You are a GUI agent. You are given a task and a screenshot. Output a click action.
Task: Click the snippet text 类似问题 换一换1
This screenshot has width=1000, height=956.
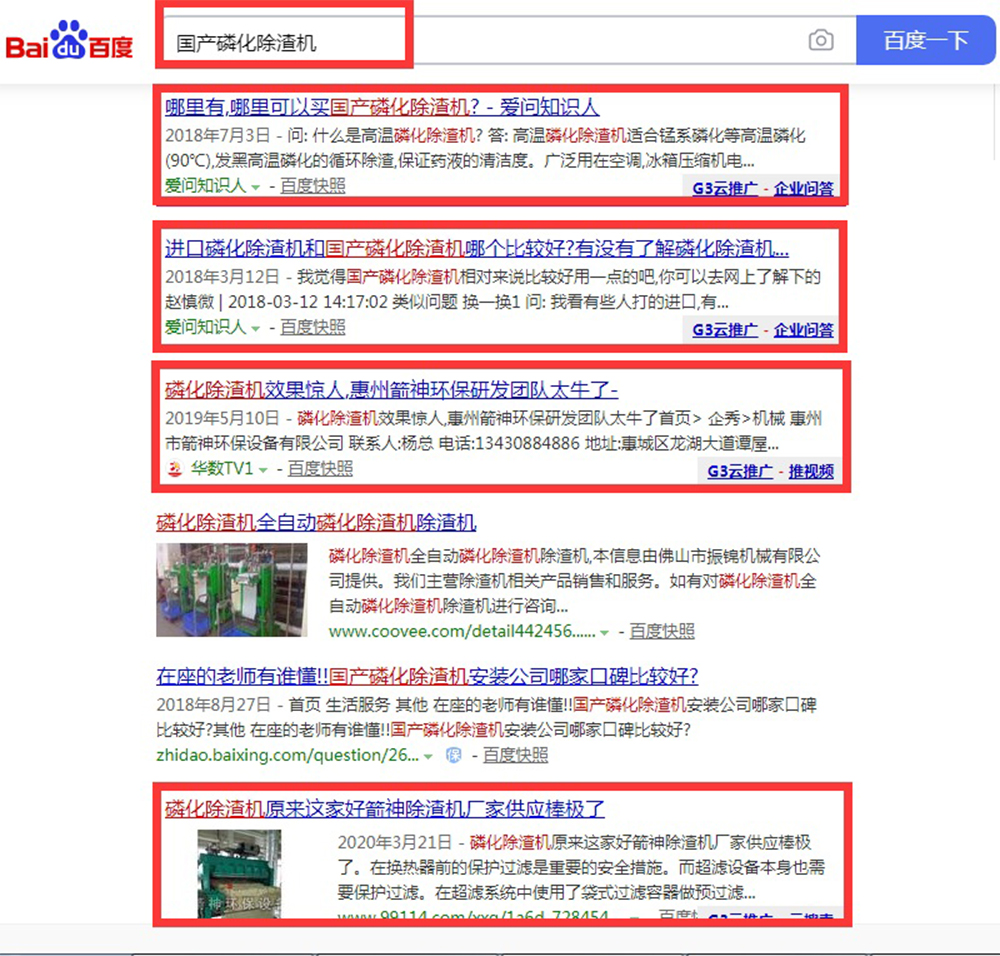click(x=456, y=302)
